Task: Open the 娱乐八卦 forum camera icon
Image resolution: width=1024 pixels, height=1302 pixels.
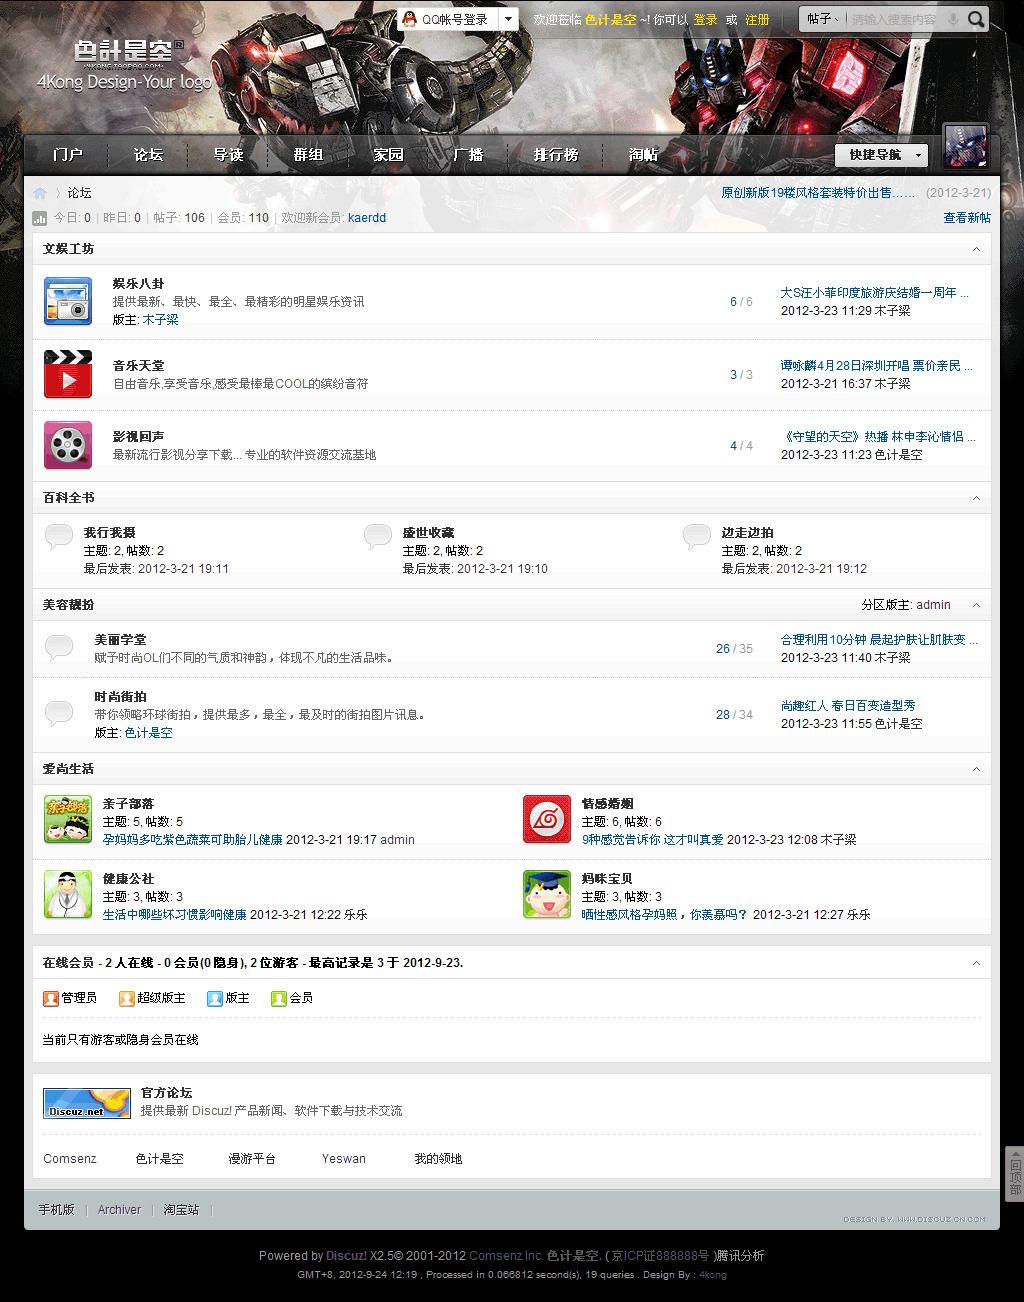Action: click(x=68, y=301)
